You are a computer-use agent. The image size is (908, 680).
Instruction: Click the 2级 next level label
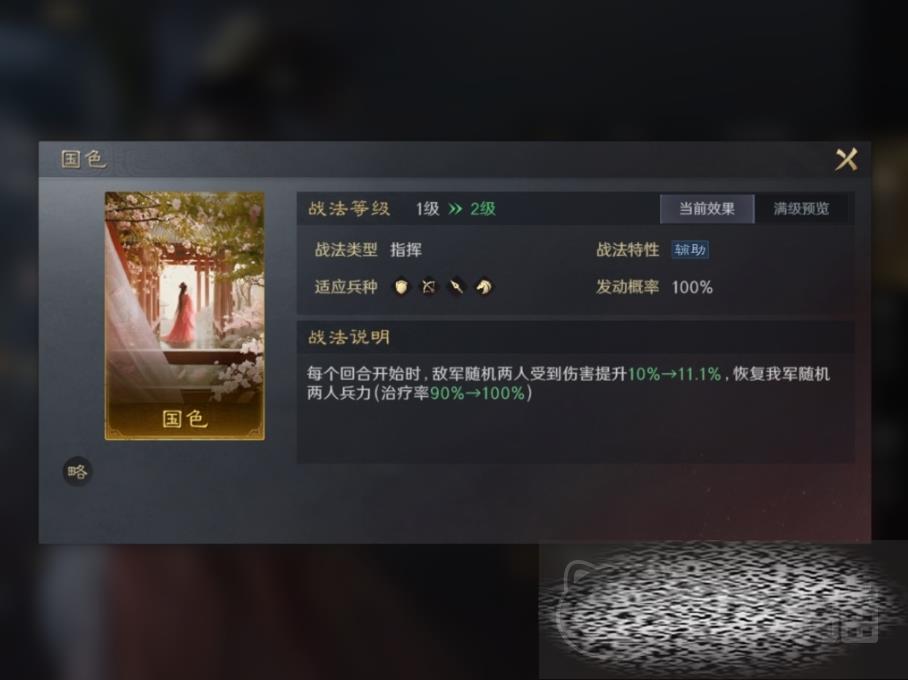(482, 209)
